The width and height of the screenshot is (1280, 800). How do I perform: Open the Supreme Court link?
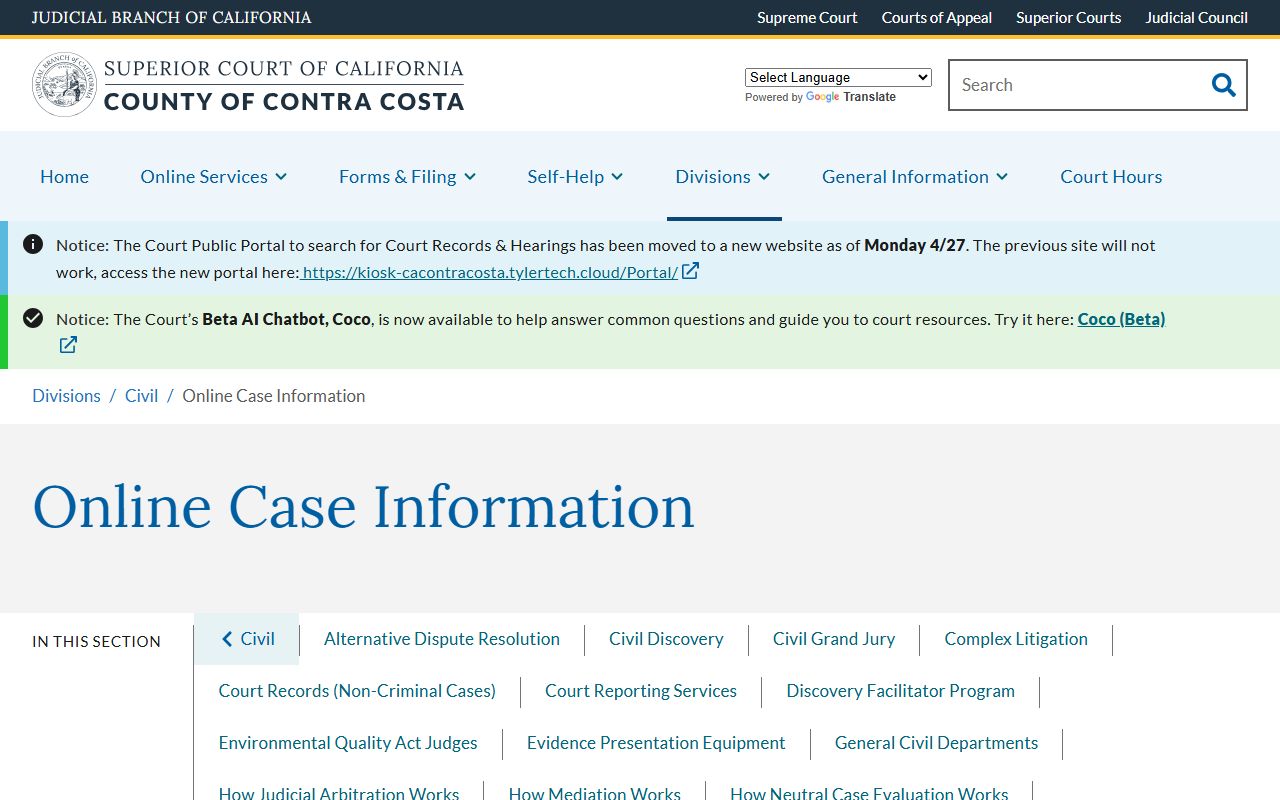(x=807, y=17)
